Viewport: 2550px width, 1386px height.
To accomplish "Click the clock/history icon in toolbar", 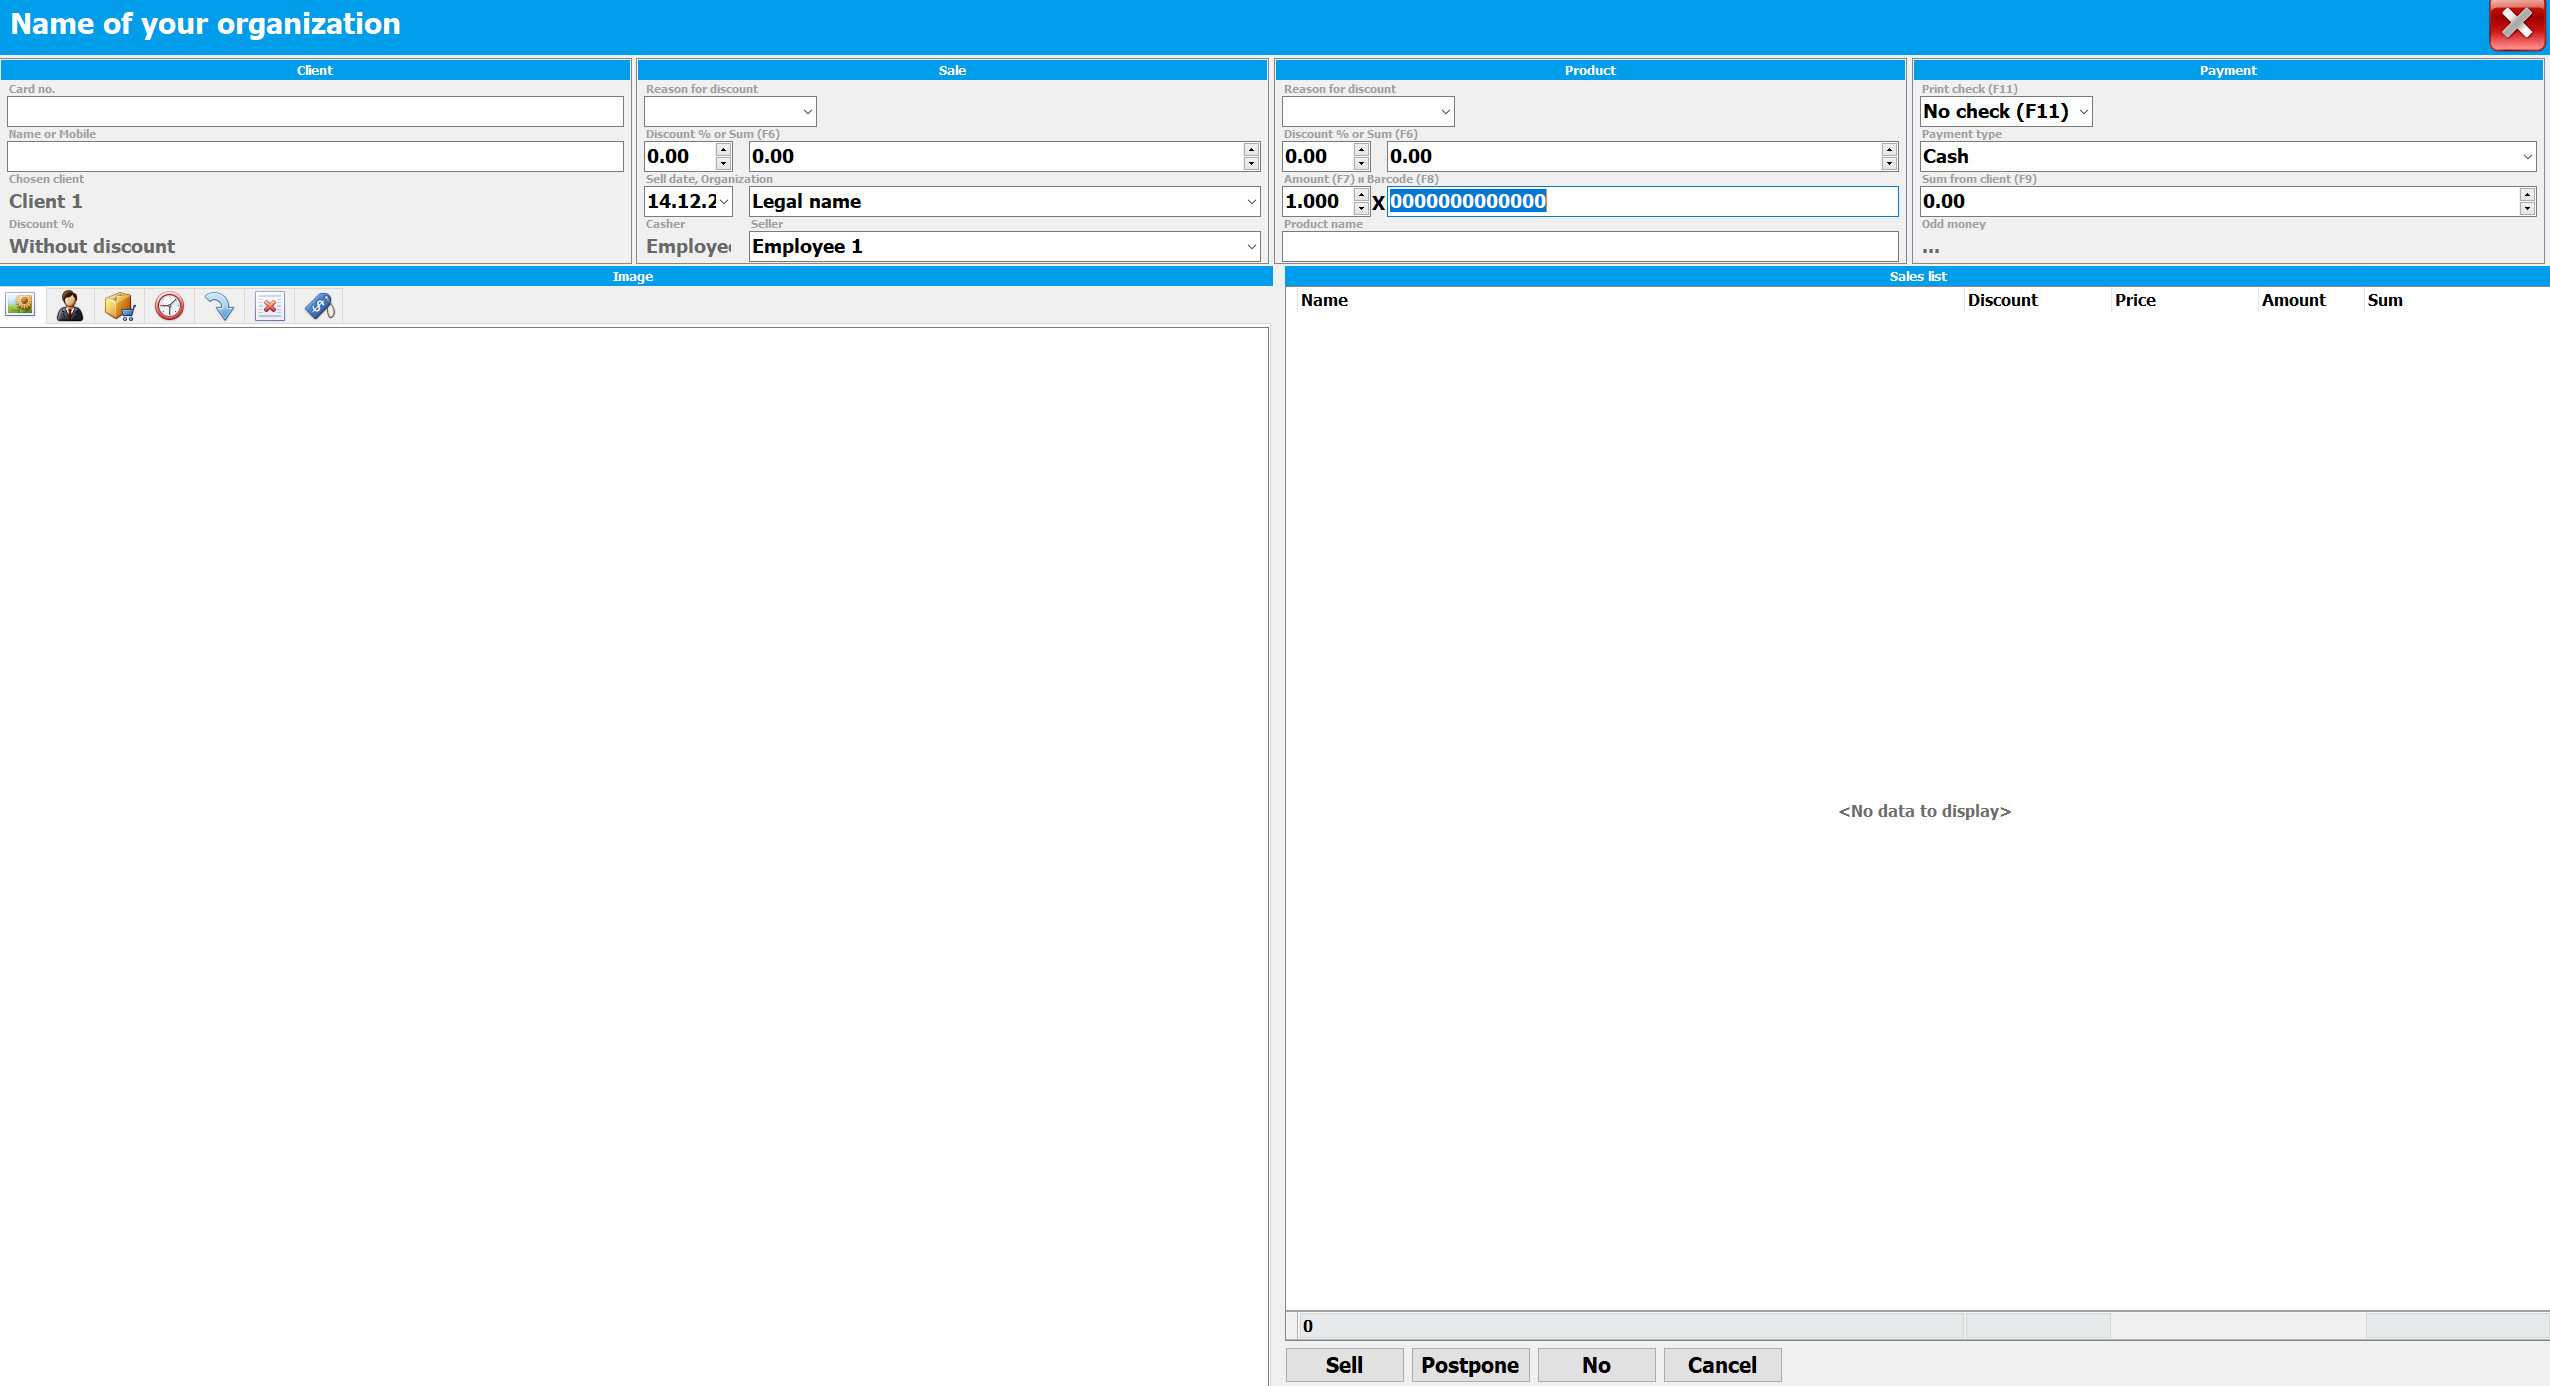I will [x=169, y=307].
